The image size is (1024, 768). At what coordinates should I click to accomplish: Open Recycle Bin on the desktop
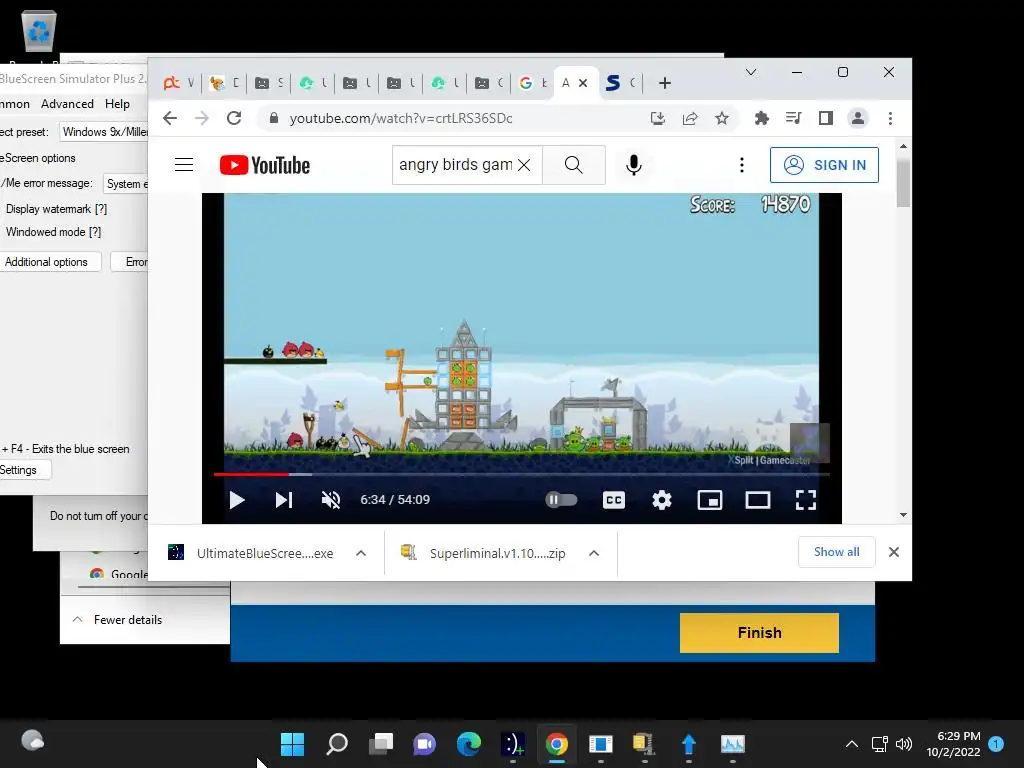[39, 30]
